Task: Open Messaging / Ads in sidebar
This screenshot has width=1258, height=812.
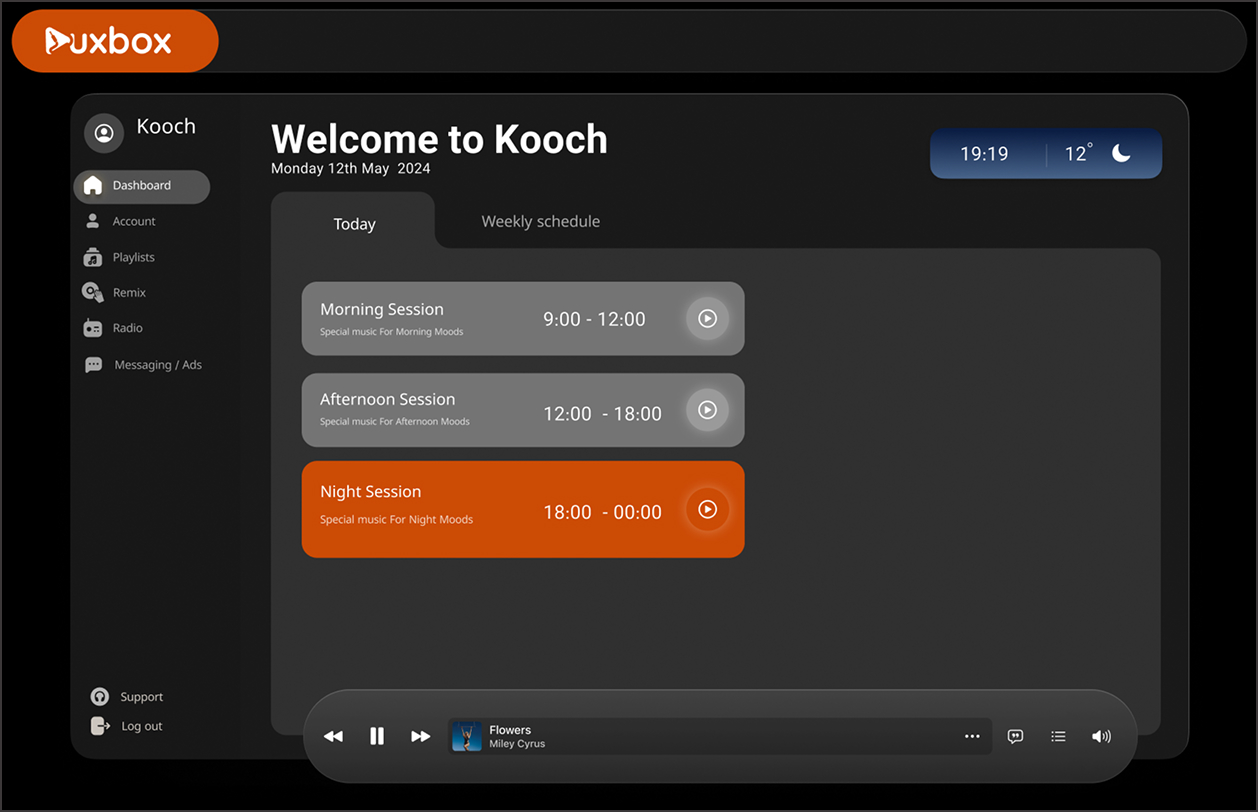Action: click(156, 365)
